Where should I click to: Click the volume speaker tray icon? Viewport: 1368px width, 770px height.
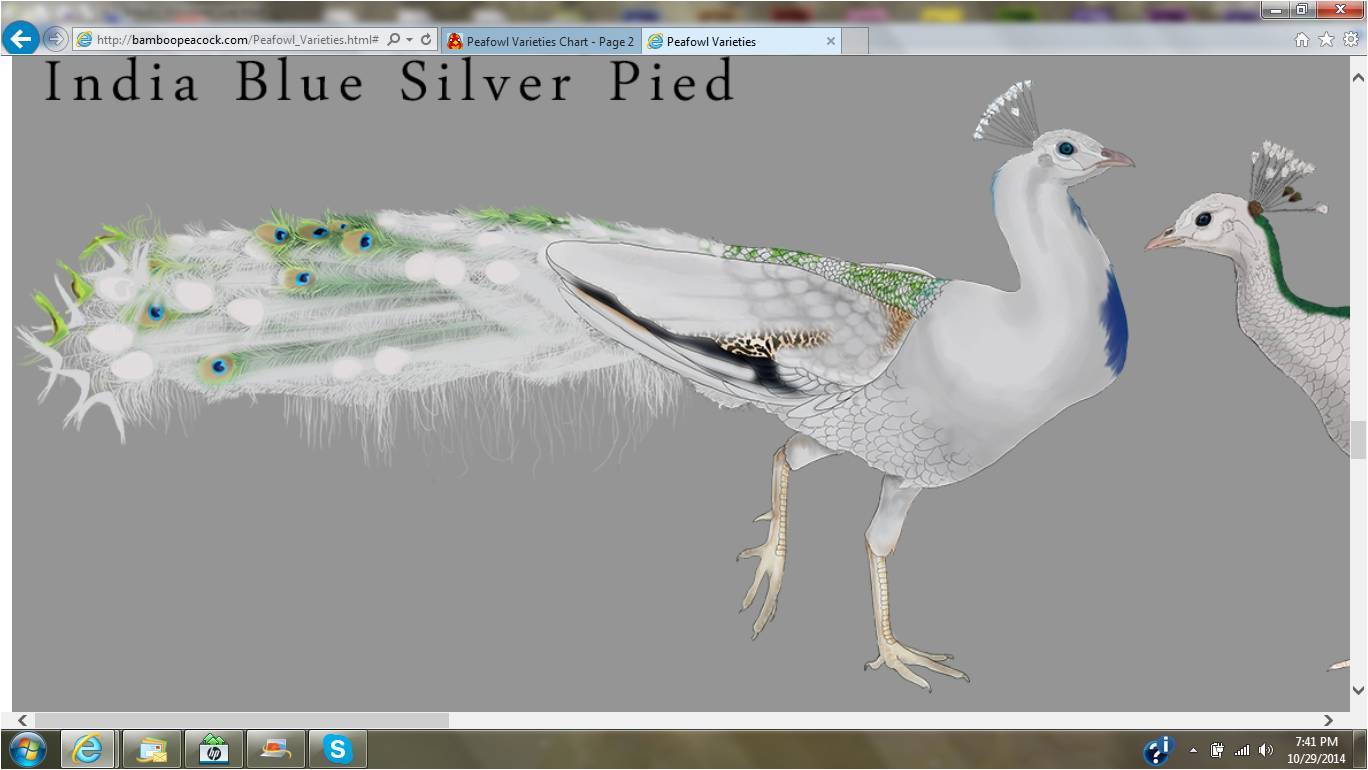coord(1266,750)
